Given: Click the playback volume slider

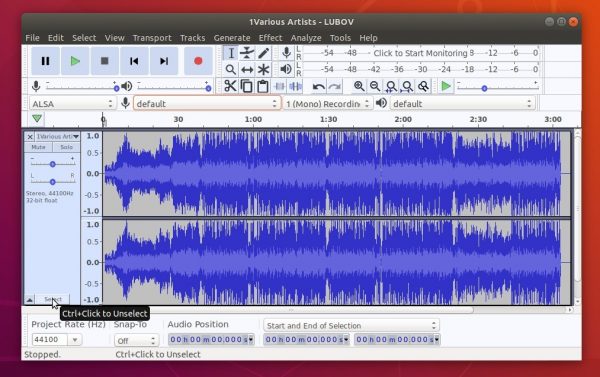Looking at the screenshot, I should [173, 88].
